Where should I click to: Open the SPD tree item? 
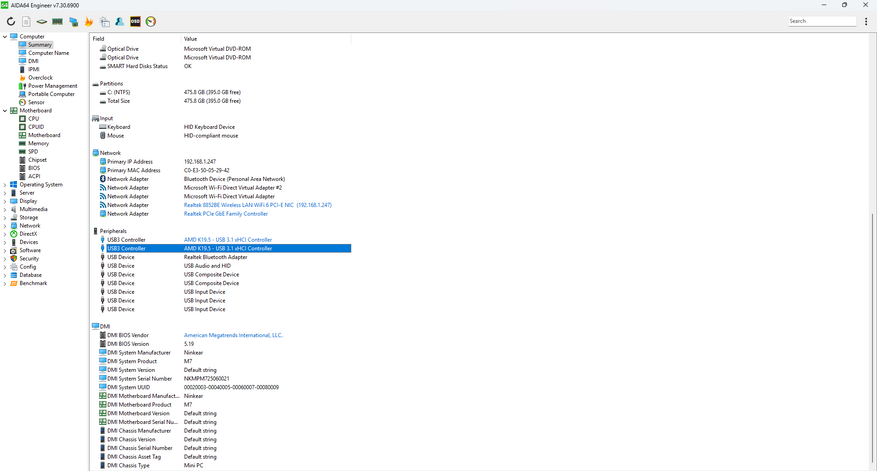[33, 152]
